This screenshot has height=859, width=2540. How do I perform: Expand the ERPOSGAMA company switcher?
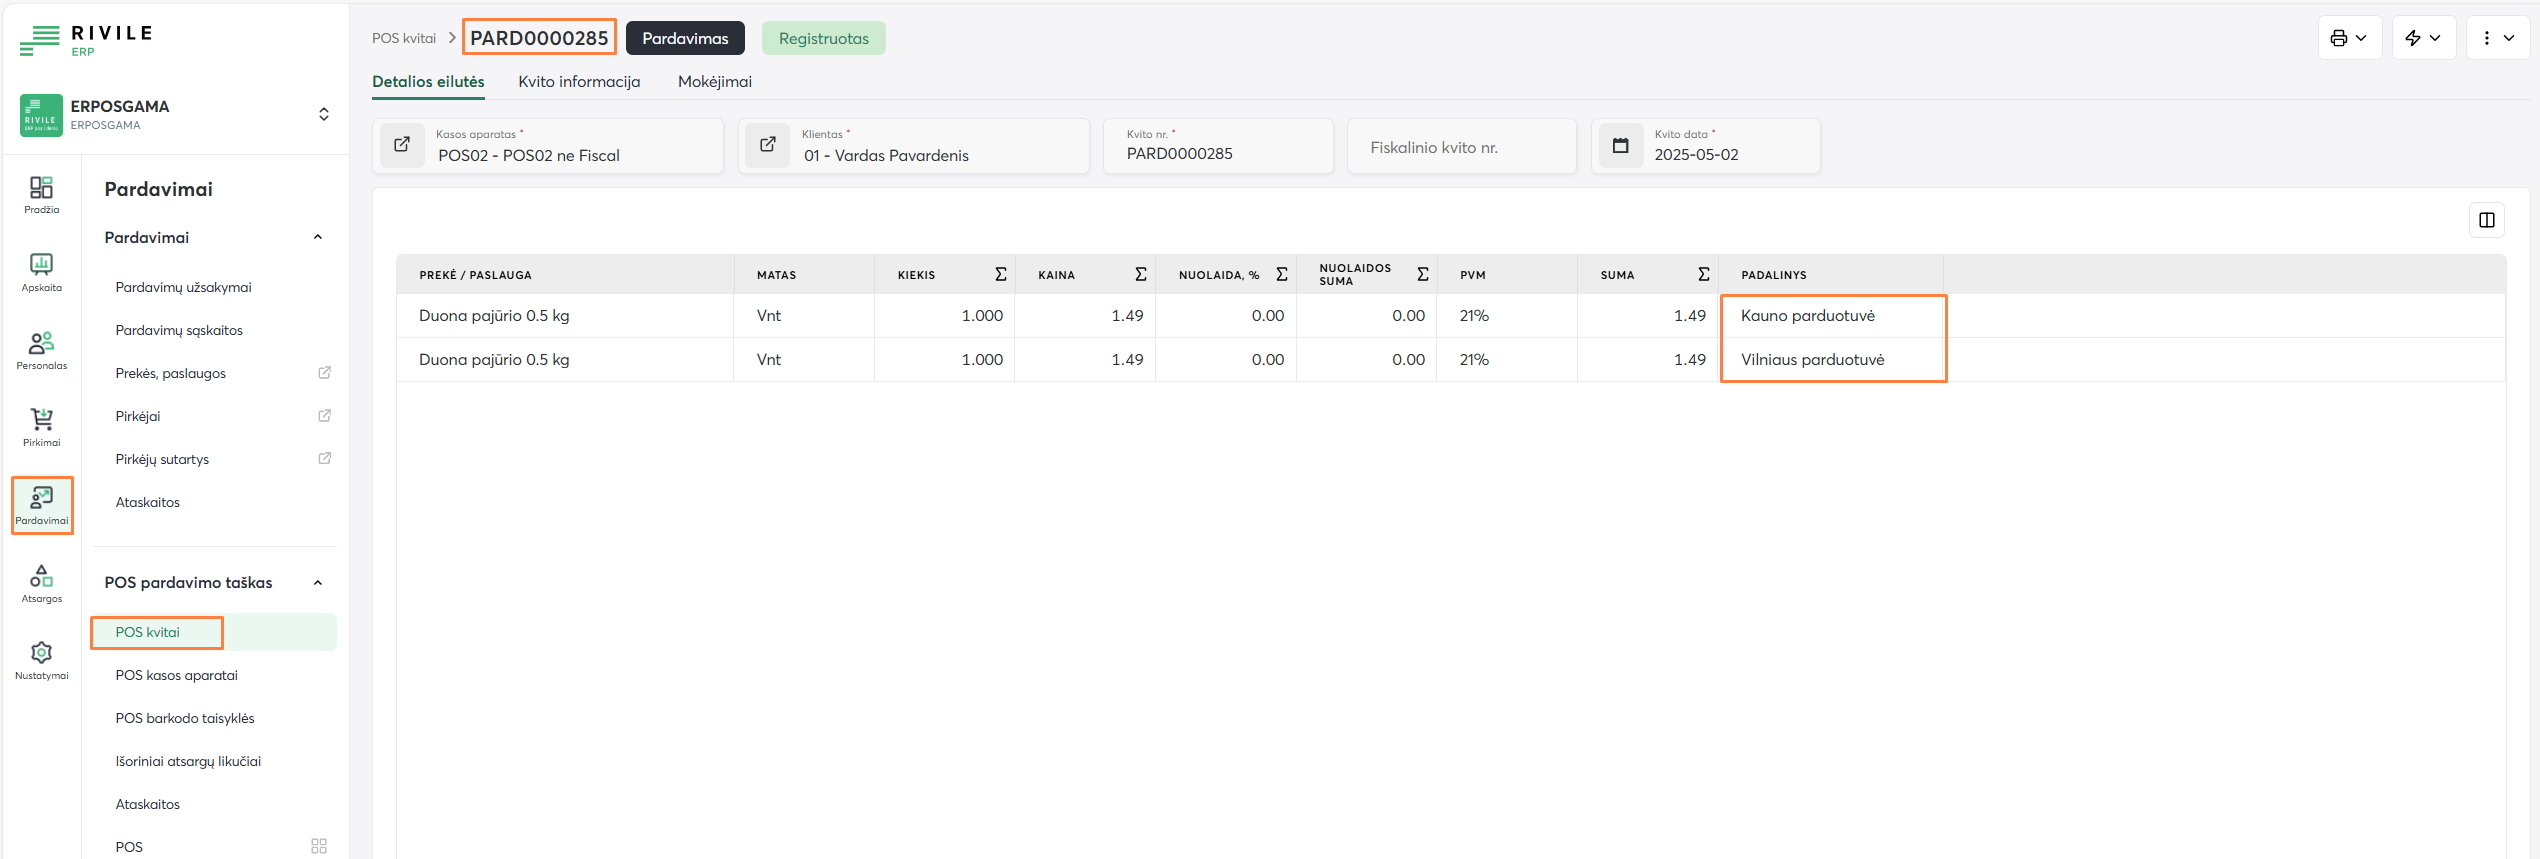pyautogui.click(x=323, y=114)
